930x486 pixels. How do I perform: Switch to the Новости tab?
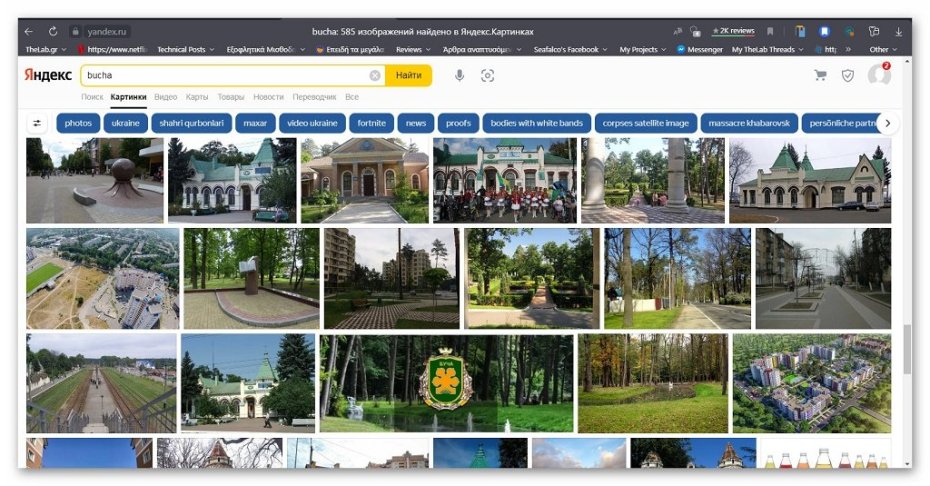(268, 97)
